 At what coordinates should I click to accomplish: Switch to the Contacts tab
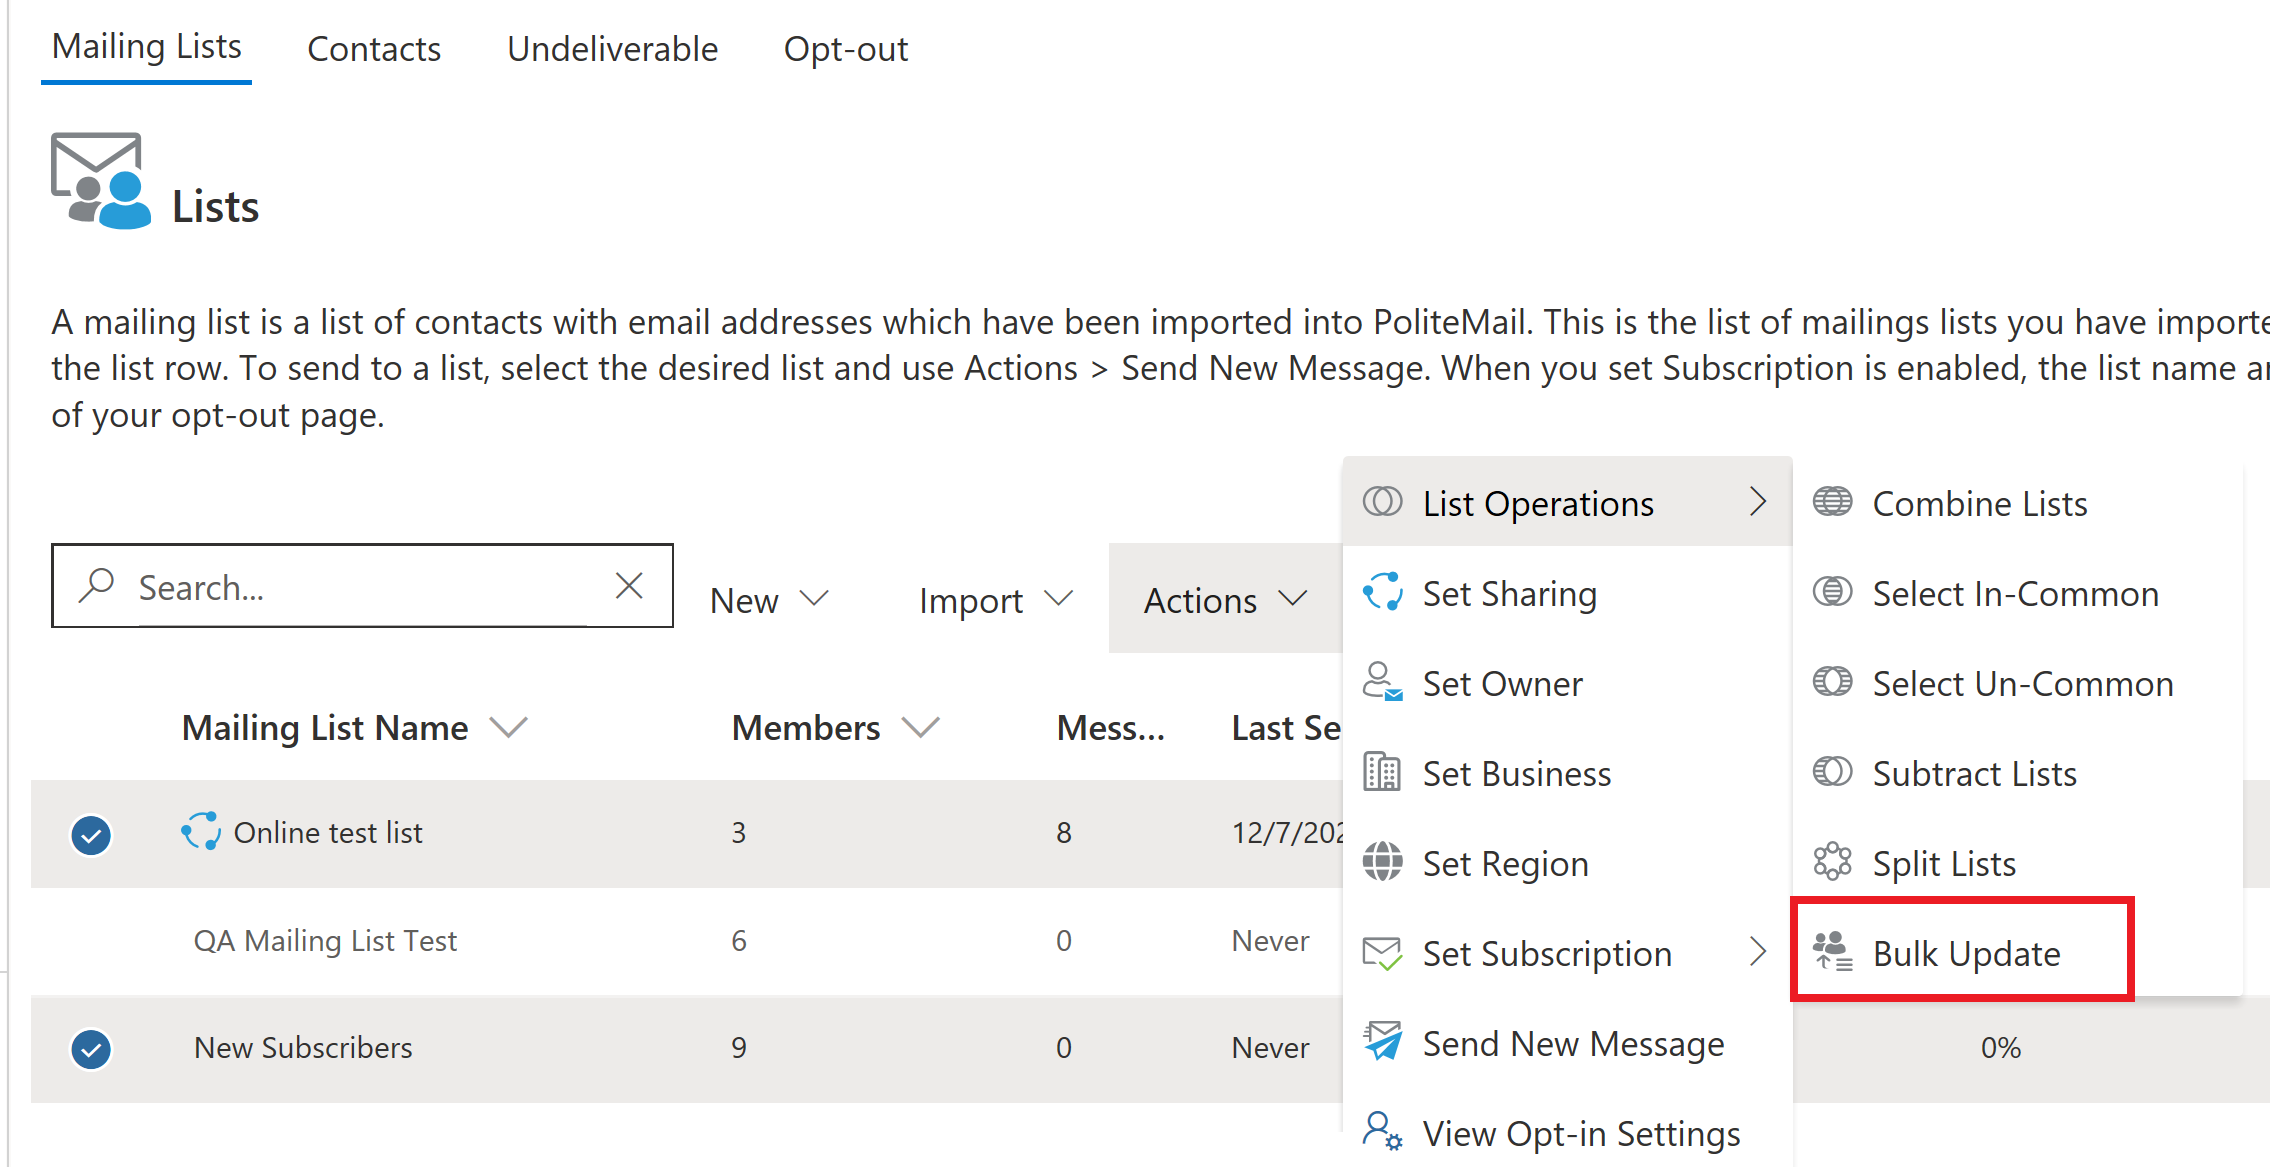(373, 49)
